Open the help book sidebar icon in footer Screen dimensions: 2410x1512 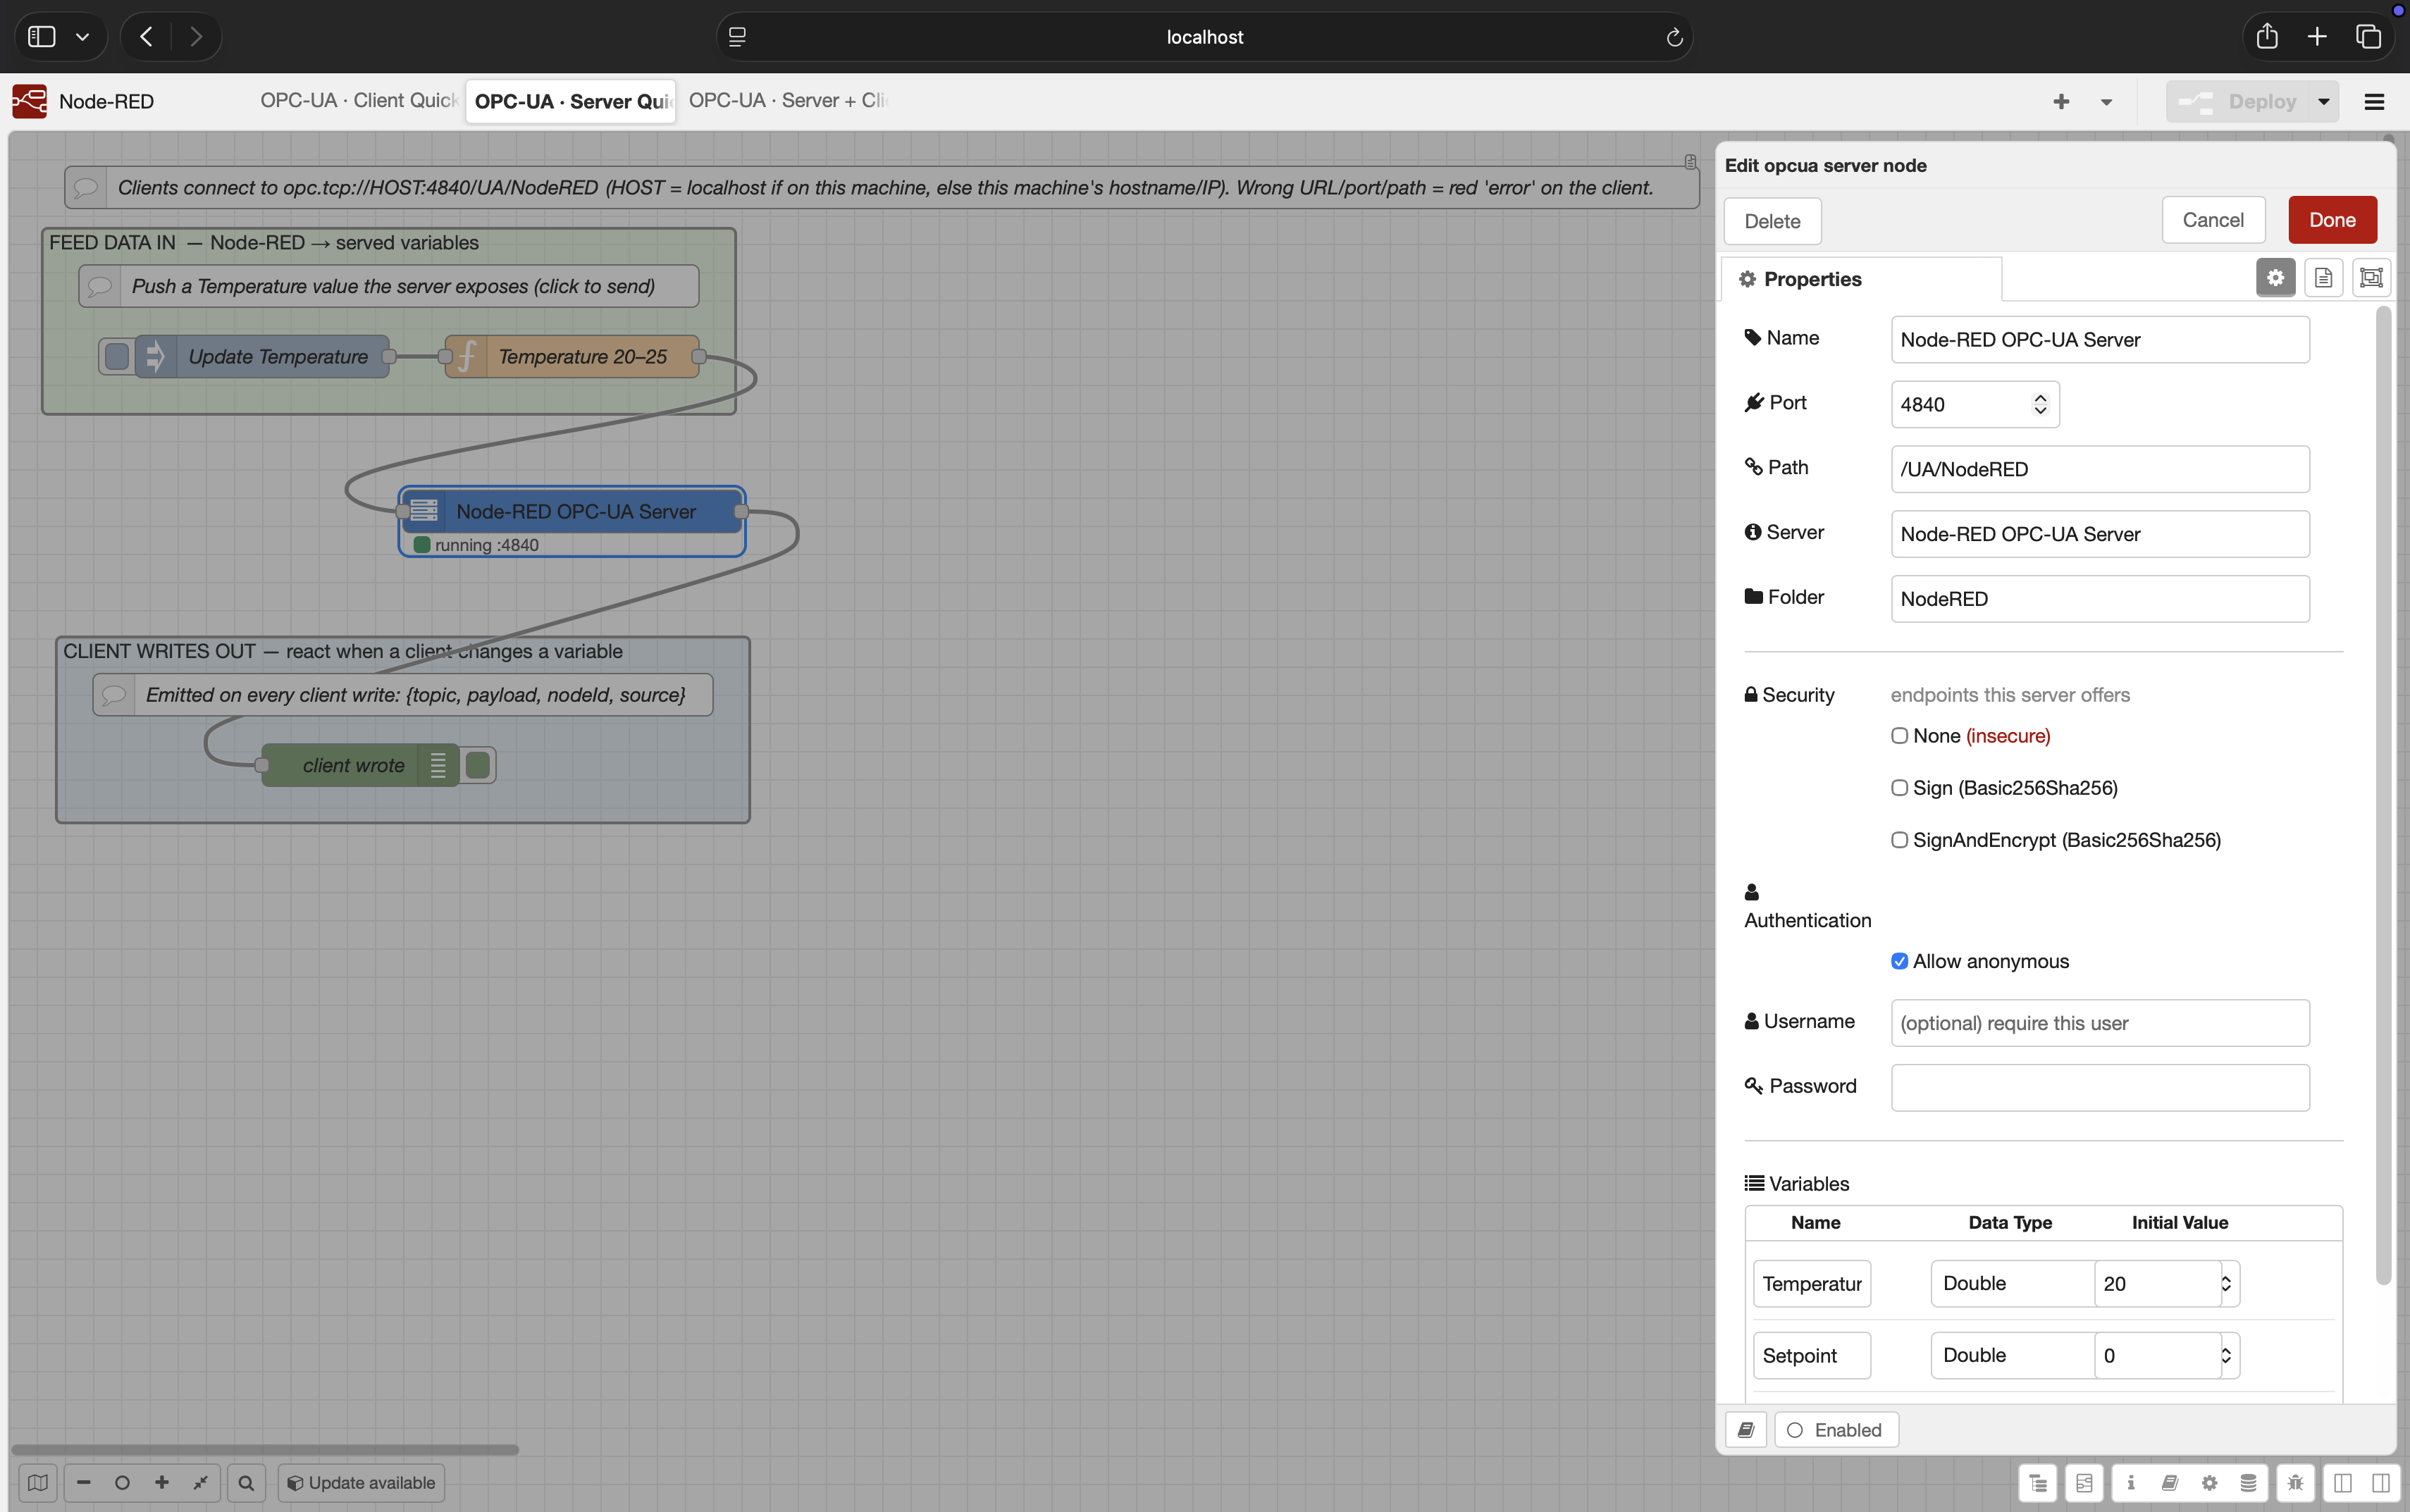[2170, 1483]
